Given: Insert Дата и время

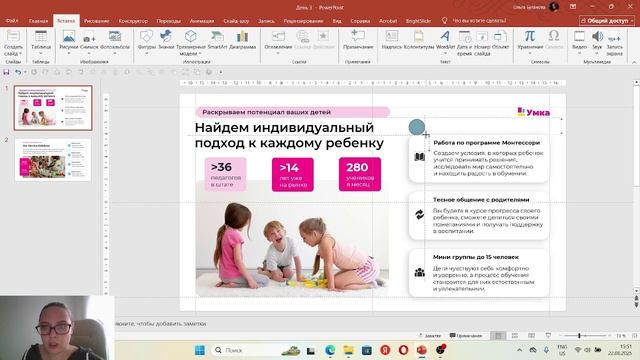Looking at the screenshot, I should pyautogui.click(x=464, y=42).
